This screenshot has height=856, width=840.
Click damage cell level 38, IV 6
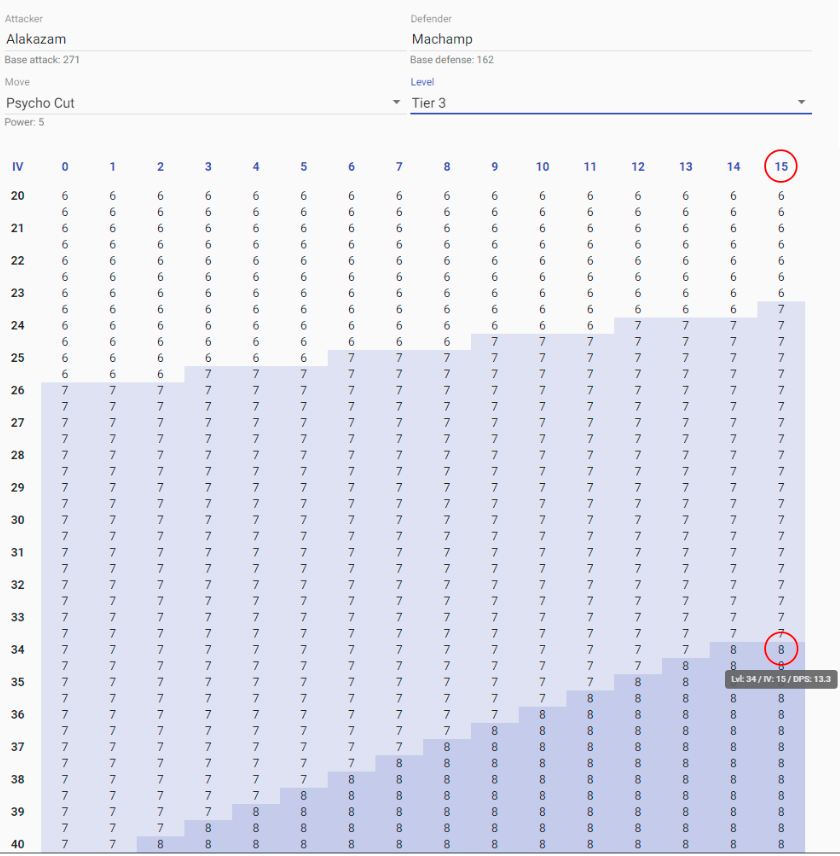pos(352,780)
